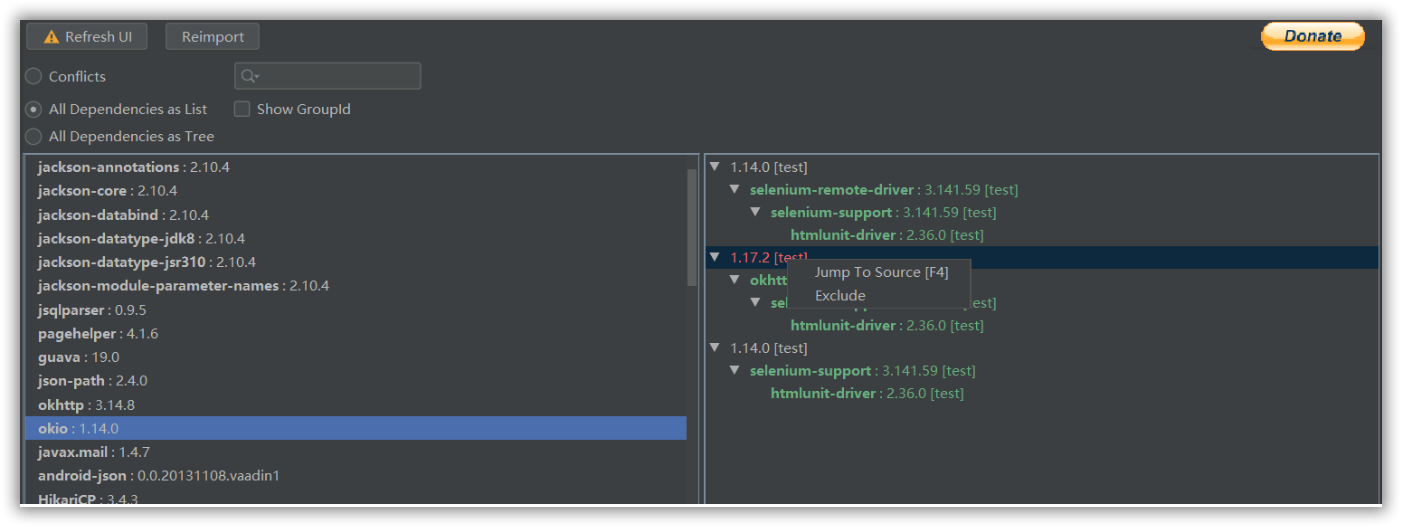The width and height of the screenshot is (1402, 527).
Task: Choose Jump To Source from context menu
Action: 881,272
